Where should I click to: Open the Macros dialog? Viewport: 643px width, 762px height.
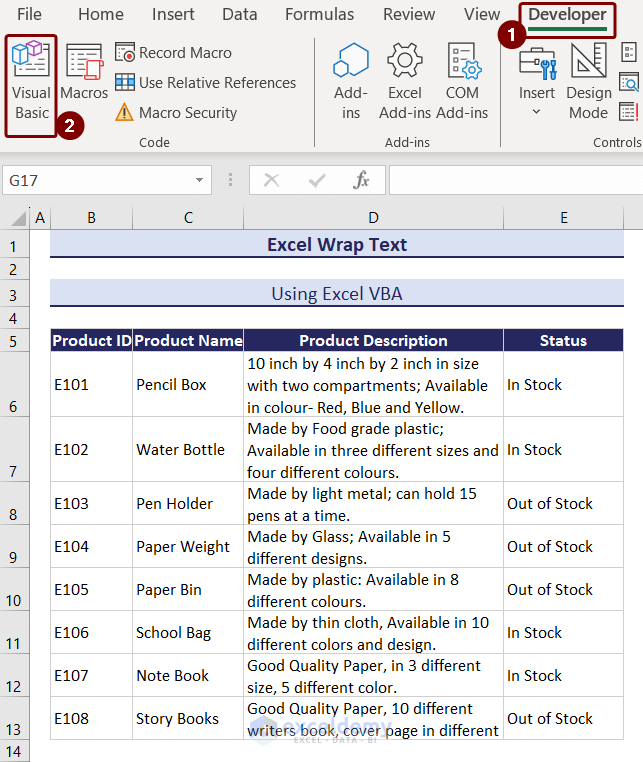[x=84, y=71]
